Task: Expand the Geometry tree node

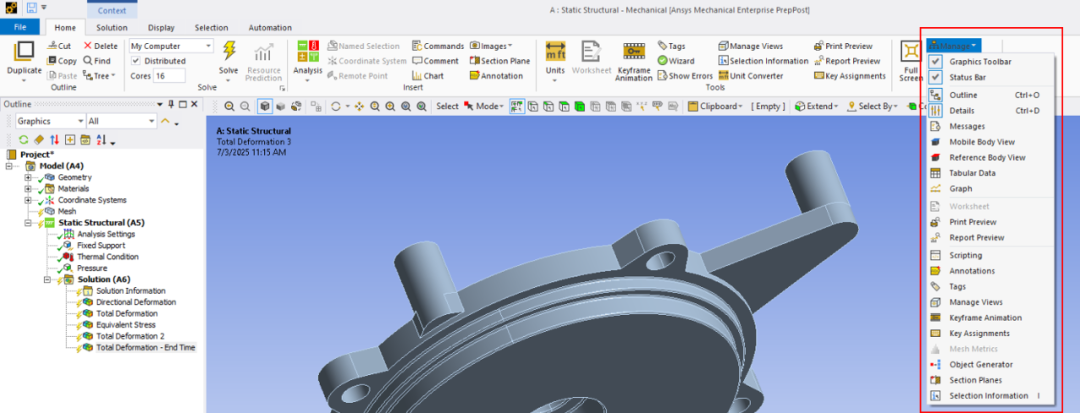Action: (28, 178)
